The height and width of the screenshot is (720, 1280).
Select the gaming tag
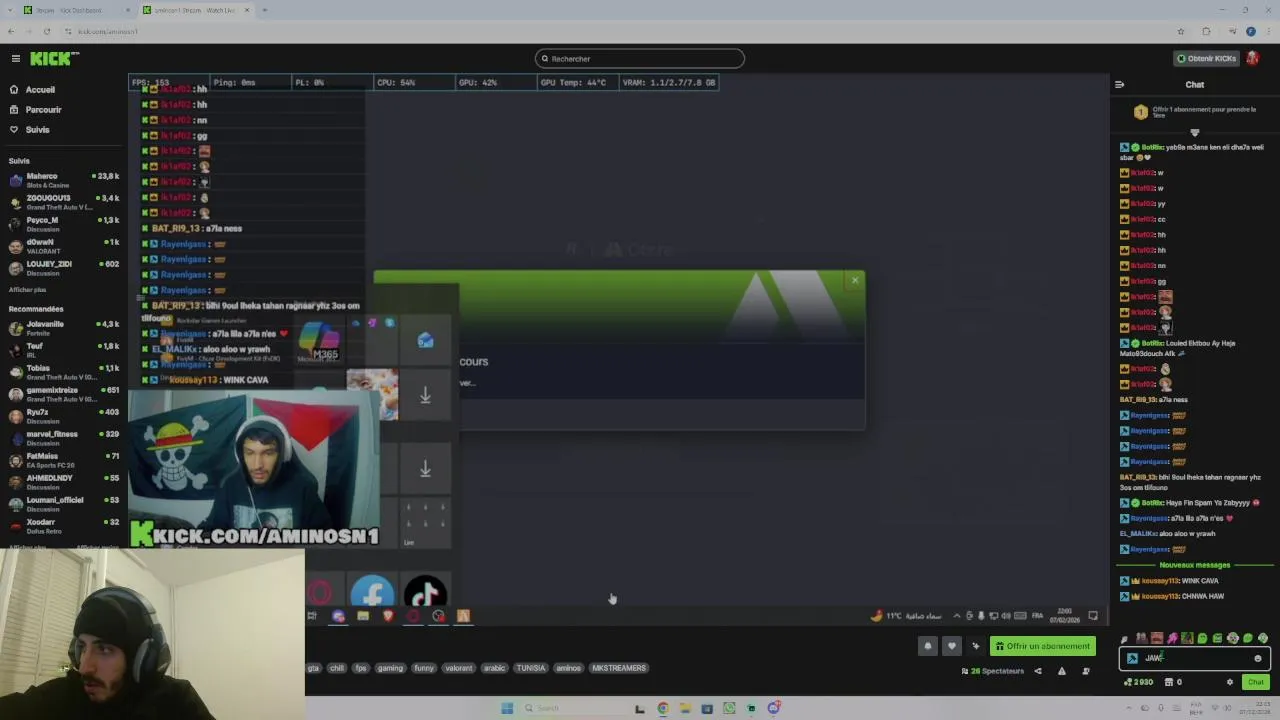[390, 668]
